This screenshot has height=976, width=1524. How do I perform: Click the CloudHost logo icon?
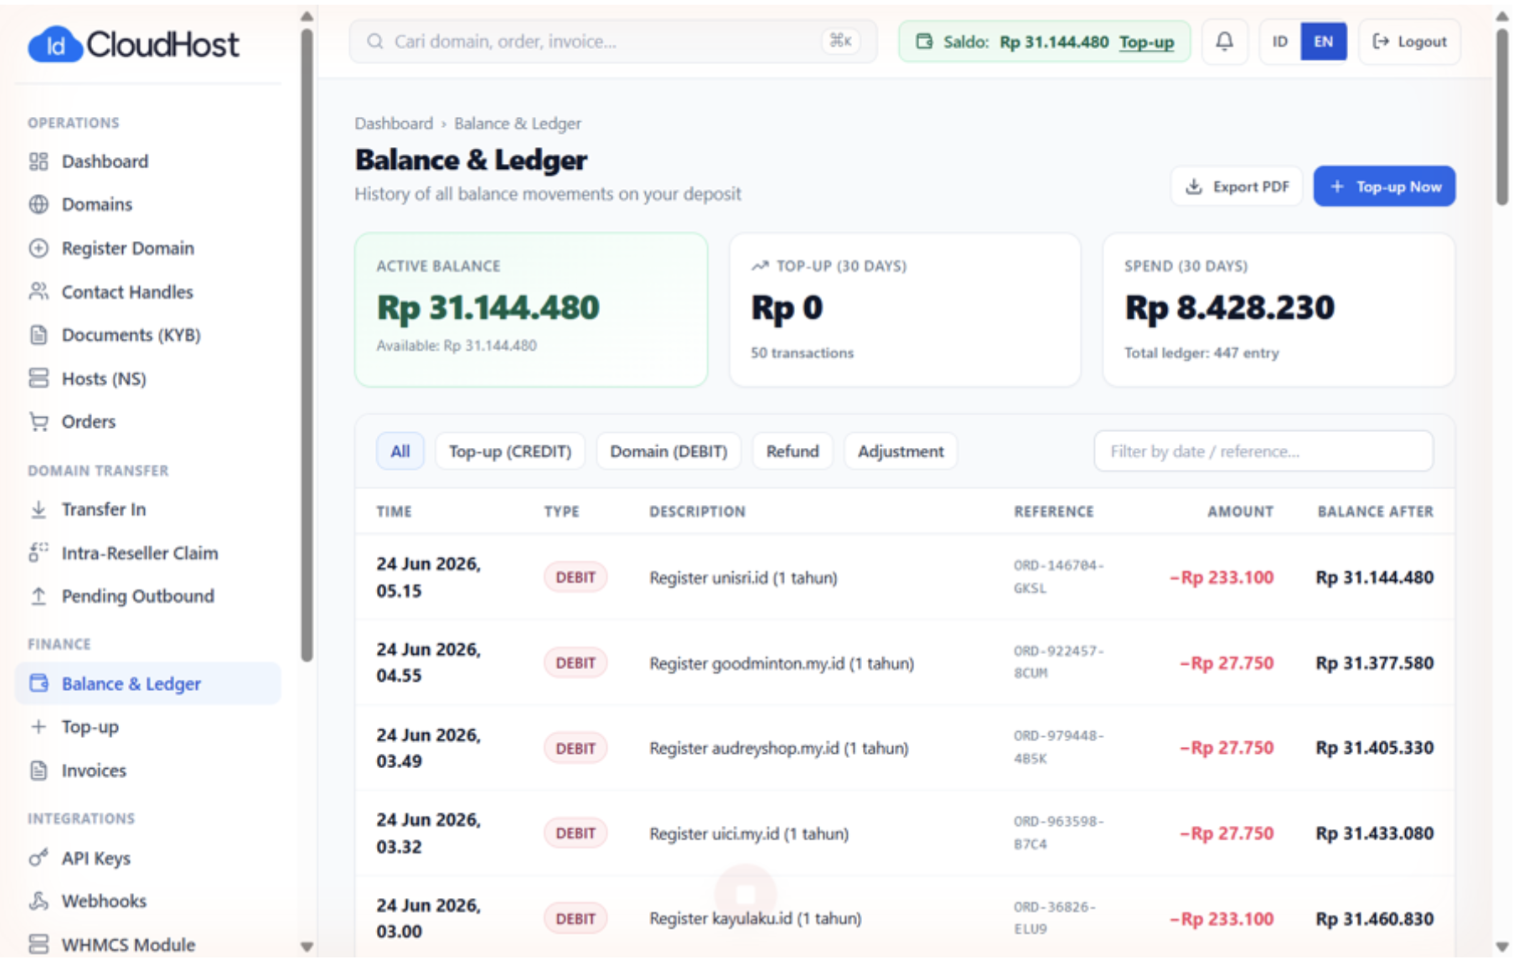click(x=55, y=45)
